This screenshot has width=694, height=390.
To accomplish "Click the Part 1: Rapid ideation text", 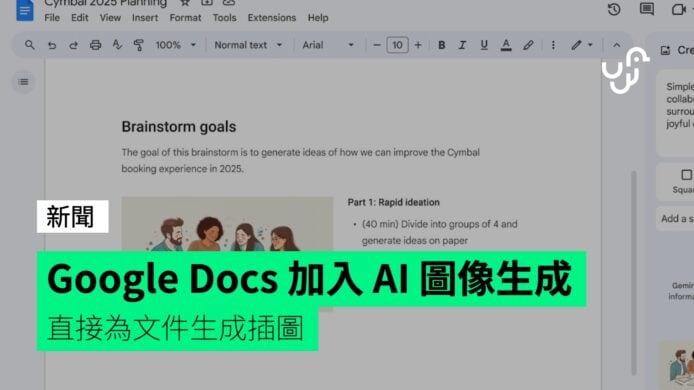I will click(x=393, y=202).
